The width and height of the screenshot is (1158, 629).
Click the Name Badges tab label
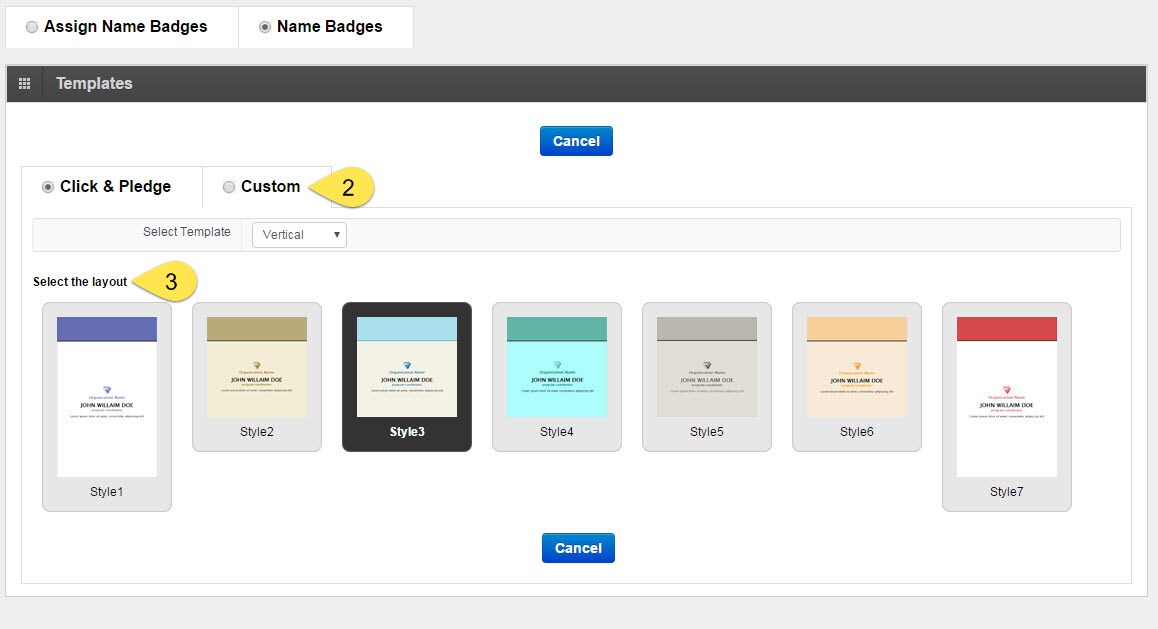click(329, 27)
